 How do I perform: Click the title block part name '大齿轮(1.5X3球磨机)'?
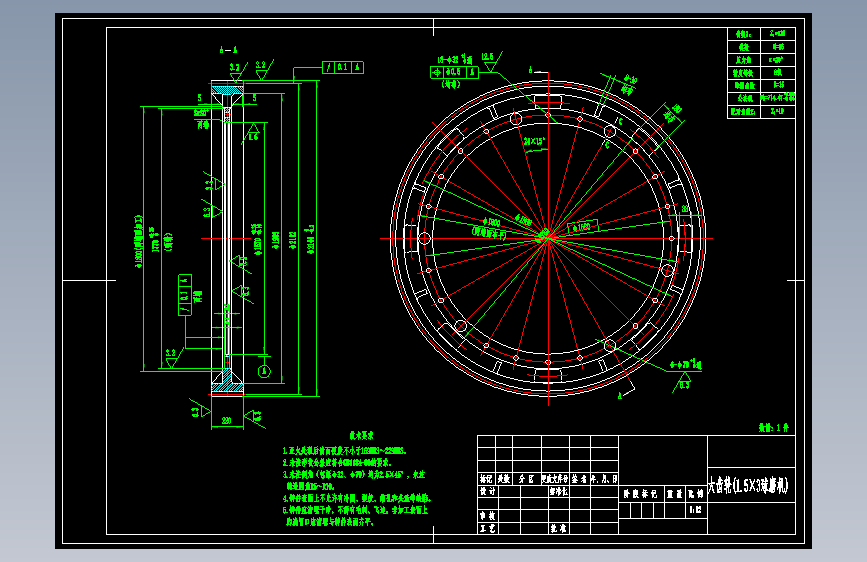click(x=749, y=486)
